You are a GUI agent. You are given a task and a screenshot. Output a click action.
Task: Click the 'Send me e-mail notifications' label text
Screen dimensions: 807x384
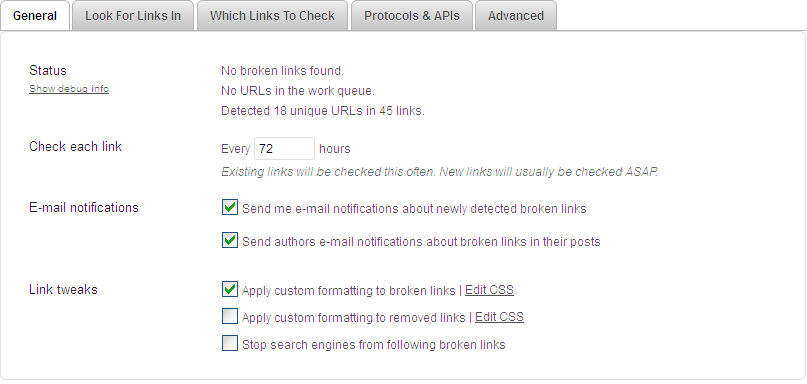(414, 209)
